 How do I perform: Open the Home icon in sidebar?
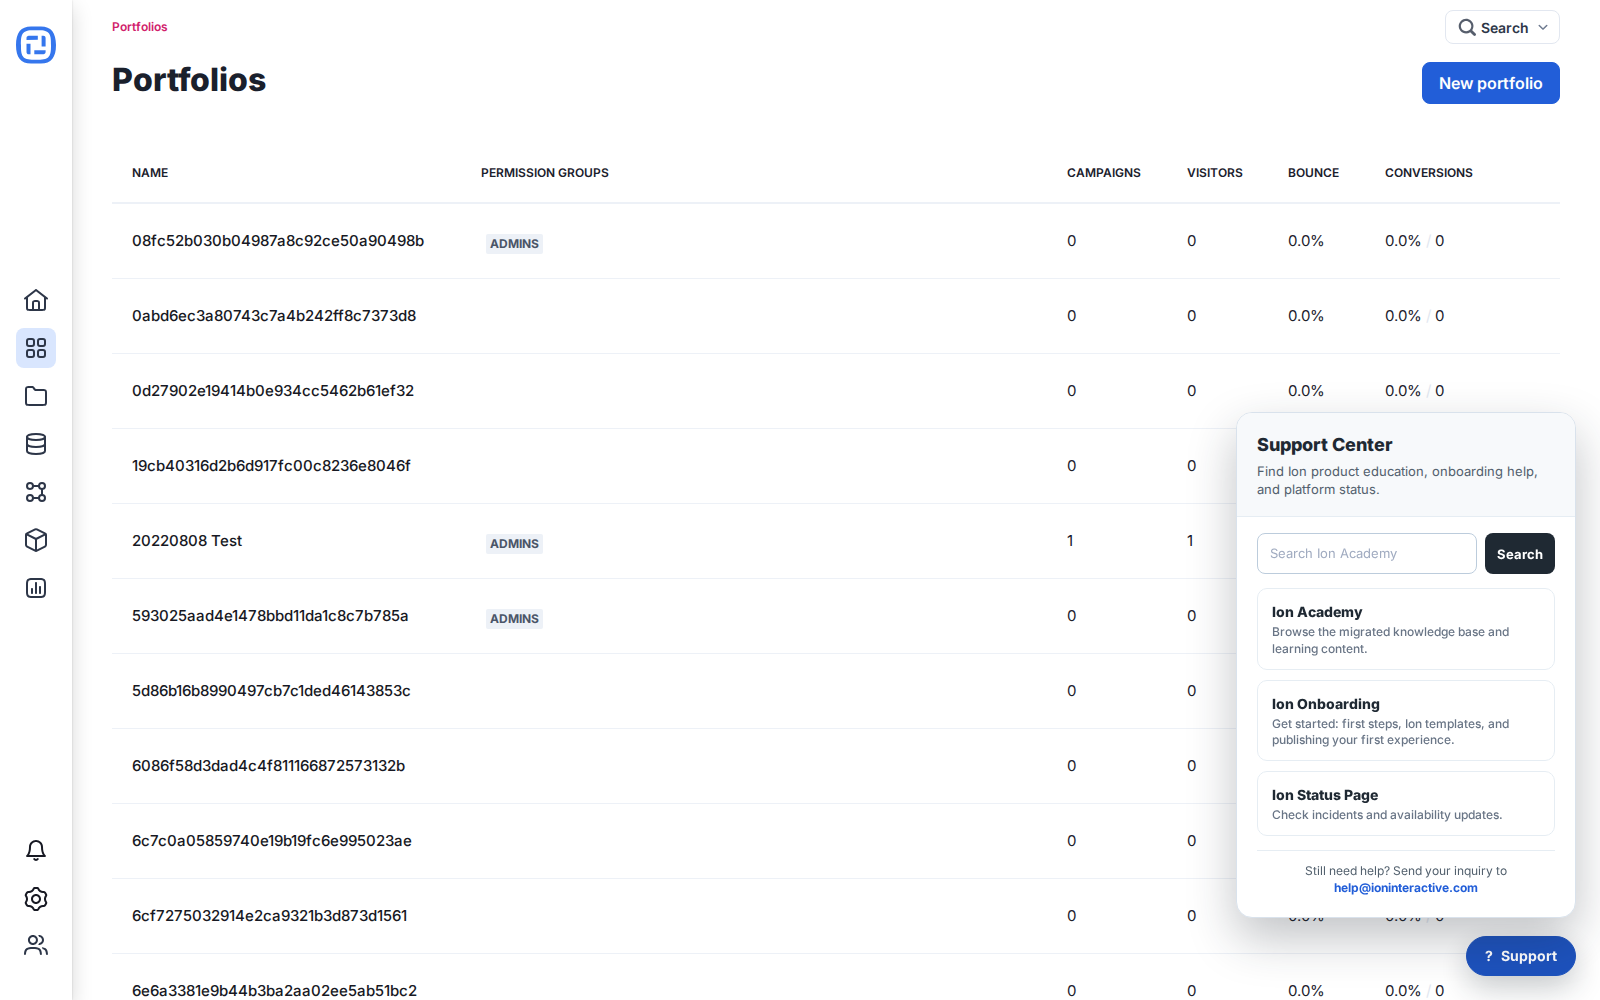point(36,300)
